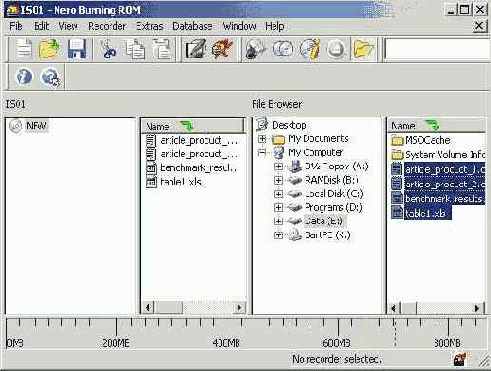
Task: Expand the Data (E:) node
Action: point(278,221)
